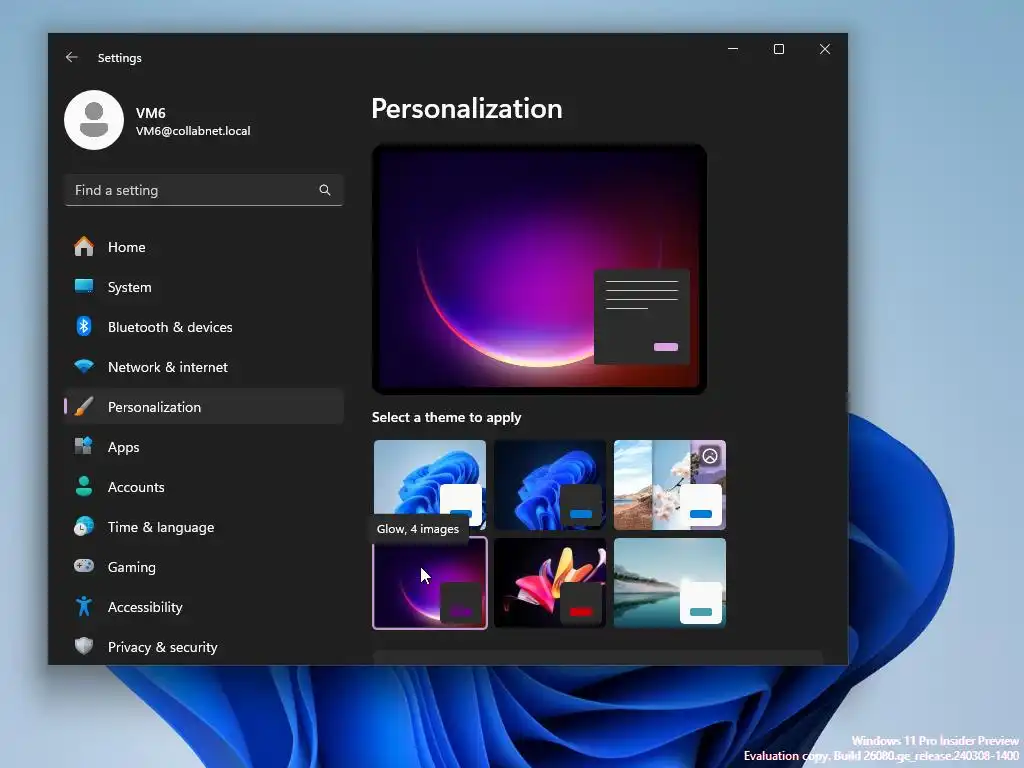Apply the Windows dark bloom theme

[x=550, y=485]
